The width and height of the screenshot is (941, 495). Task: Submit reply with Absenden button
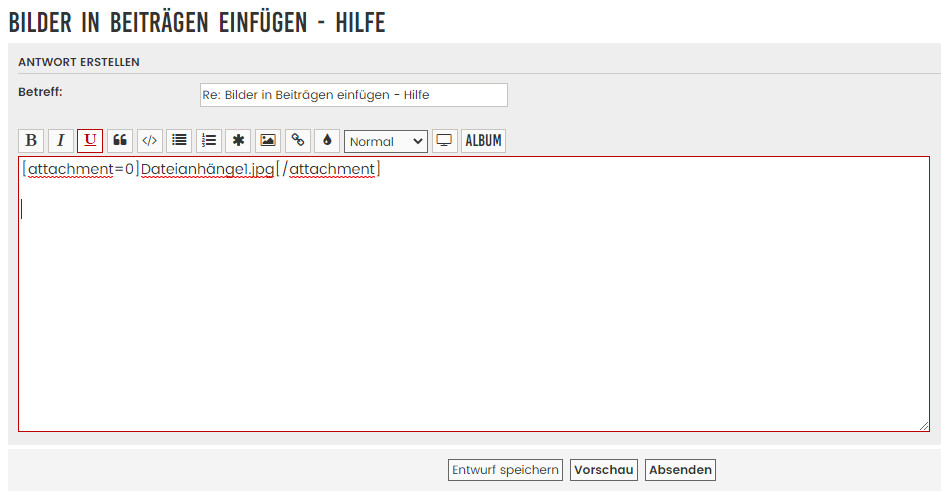click(x=680, y=470)
